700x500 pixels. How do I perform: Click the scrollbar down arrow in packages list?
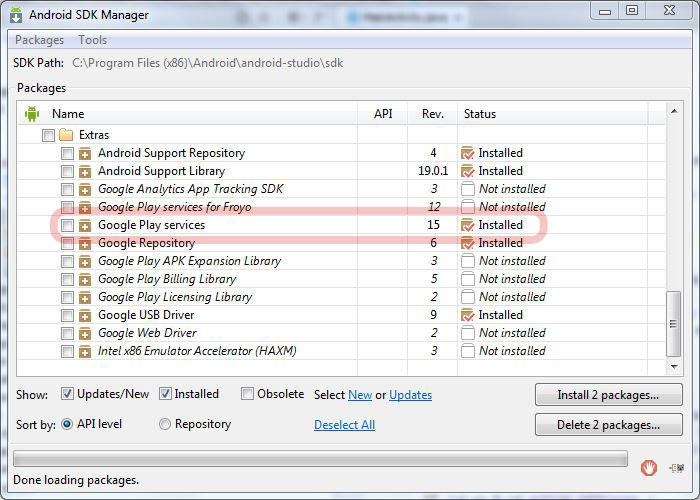(x=674, y=367)
